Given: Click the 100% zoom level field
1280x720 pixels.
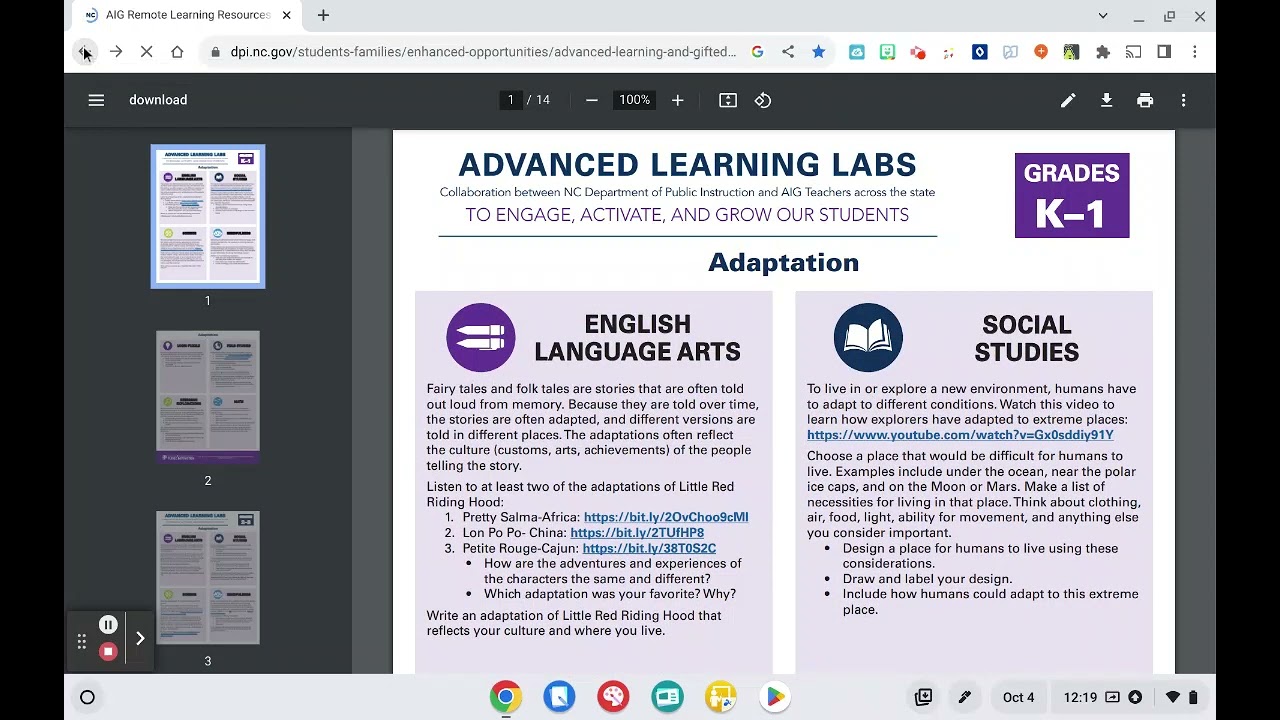Looking at the screenshot, I should 634,100.
